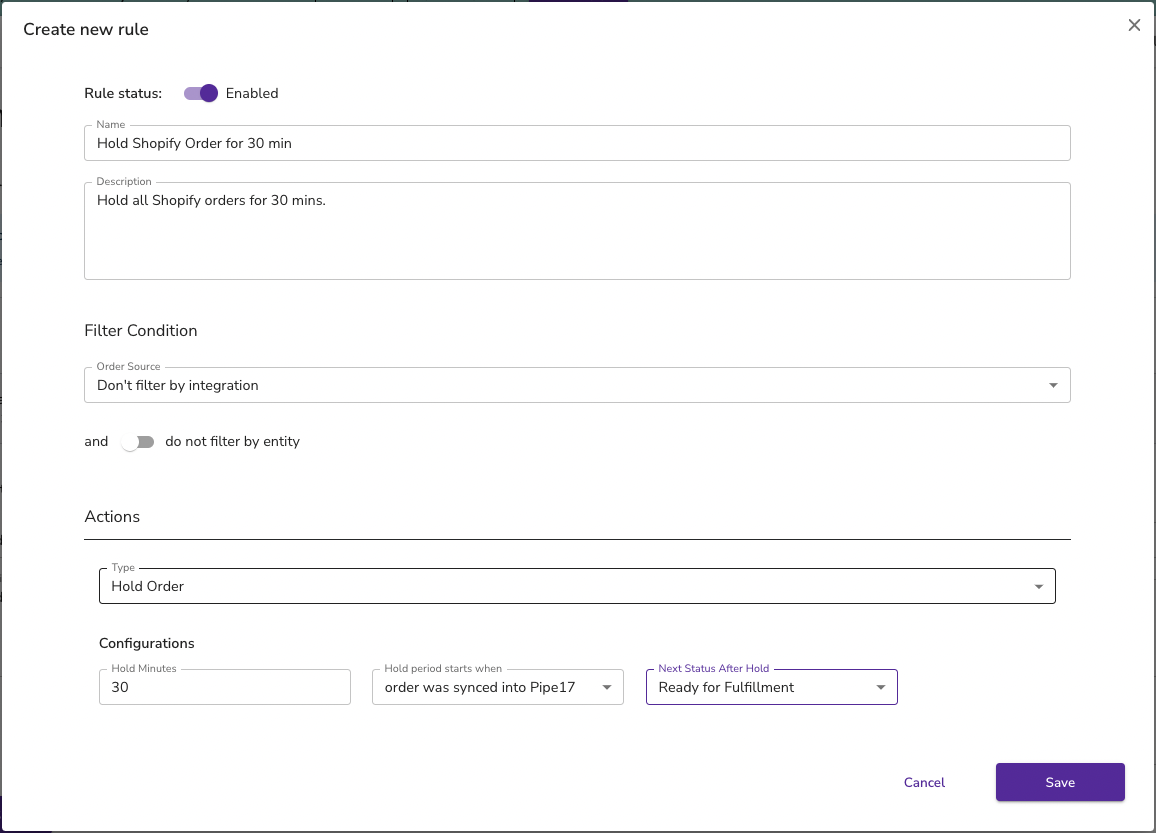1156x833 pixels.
Task: Toggle the Rule status Enabled switch
Action: click(x=201, y=93)
